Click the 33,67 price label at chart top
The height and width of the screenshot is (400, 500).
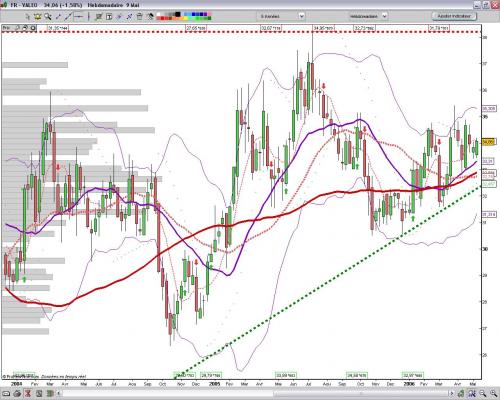(x=271, y=28)
